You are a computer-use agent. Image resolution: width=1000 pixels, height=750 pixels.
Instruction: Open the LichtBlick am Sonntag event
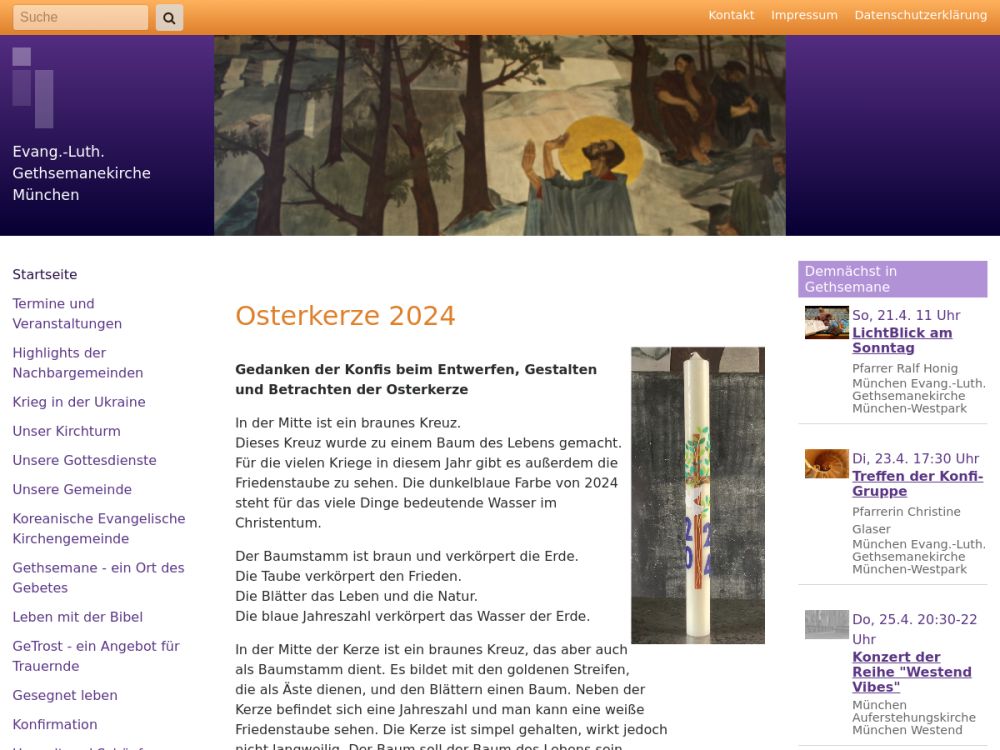(901, 340)
